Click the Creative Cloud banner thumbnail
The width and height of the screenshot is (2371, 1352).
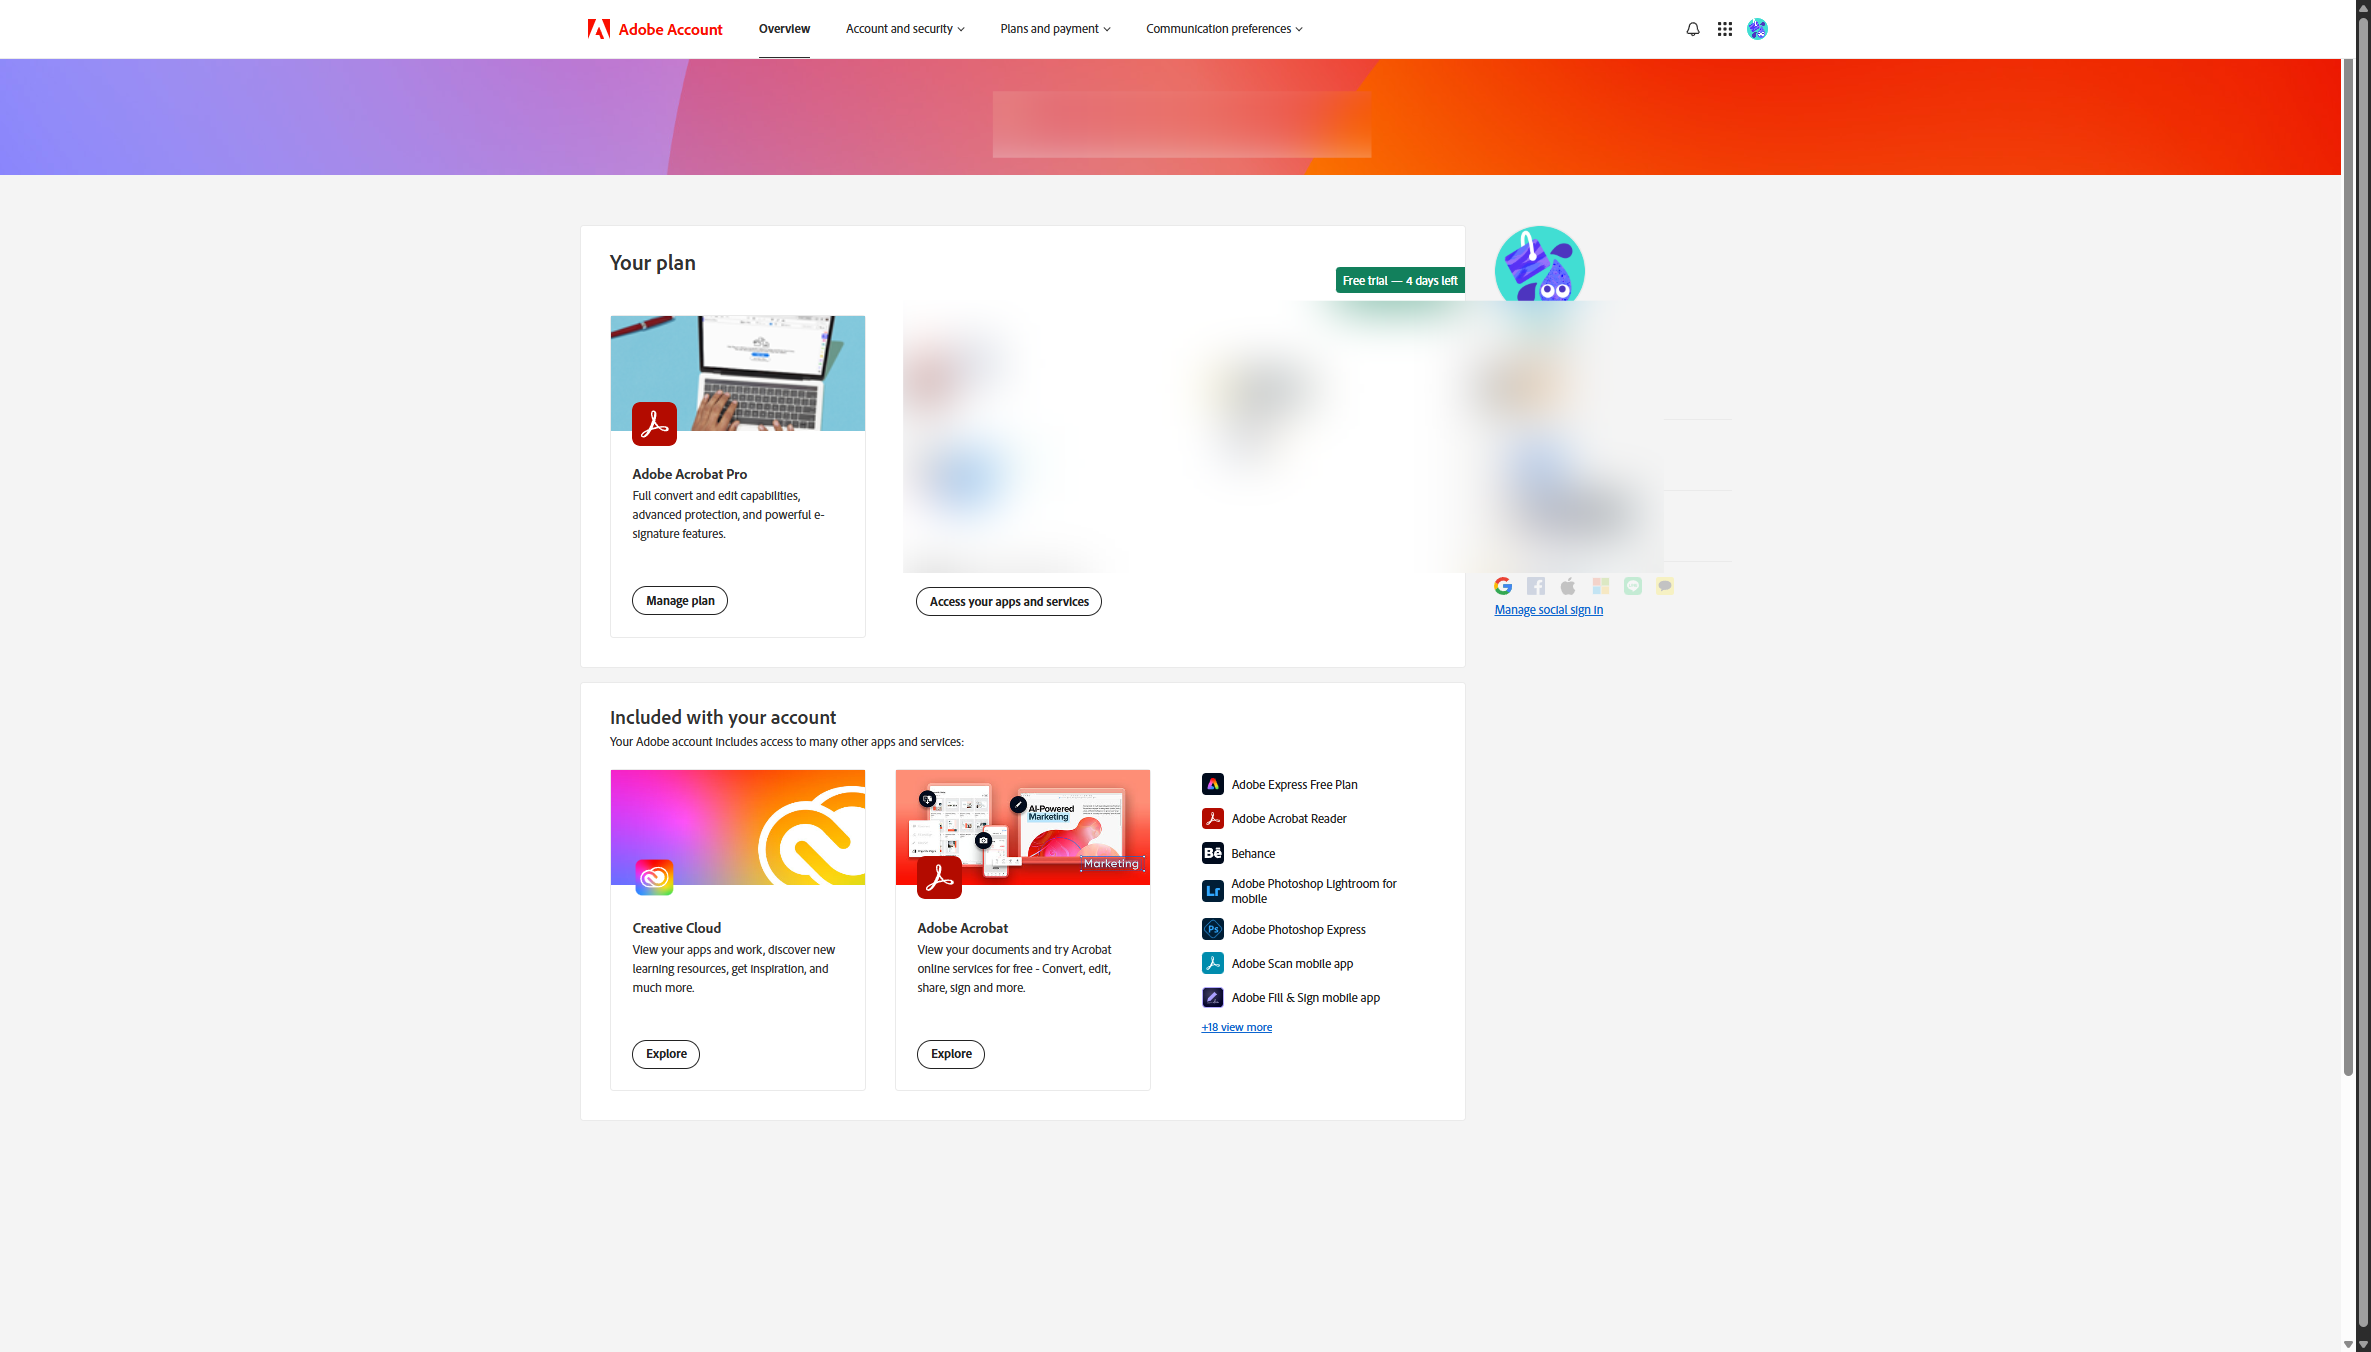[x=737, y=827]
